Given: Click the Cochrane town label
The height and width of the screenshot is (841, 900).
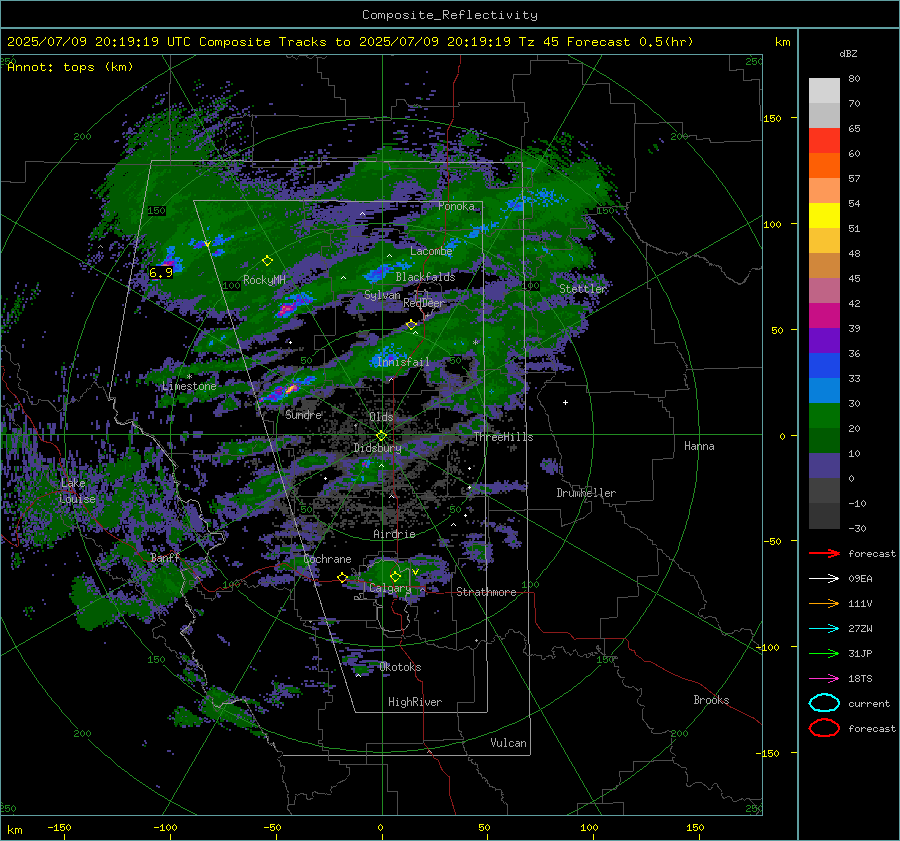Looking at the screenshot, I should click(327, 559).
